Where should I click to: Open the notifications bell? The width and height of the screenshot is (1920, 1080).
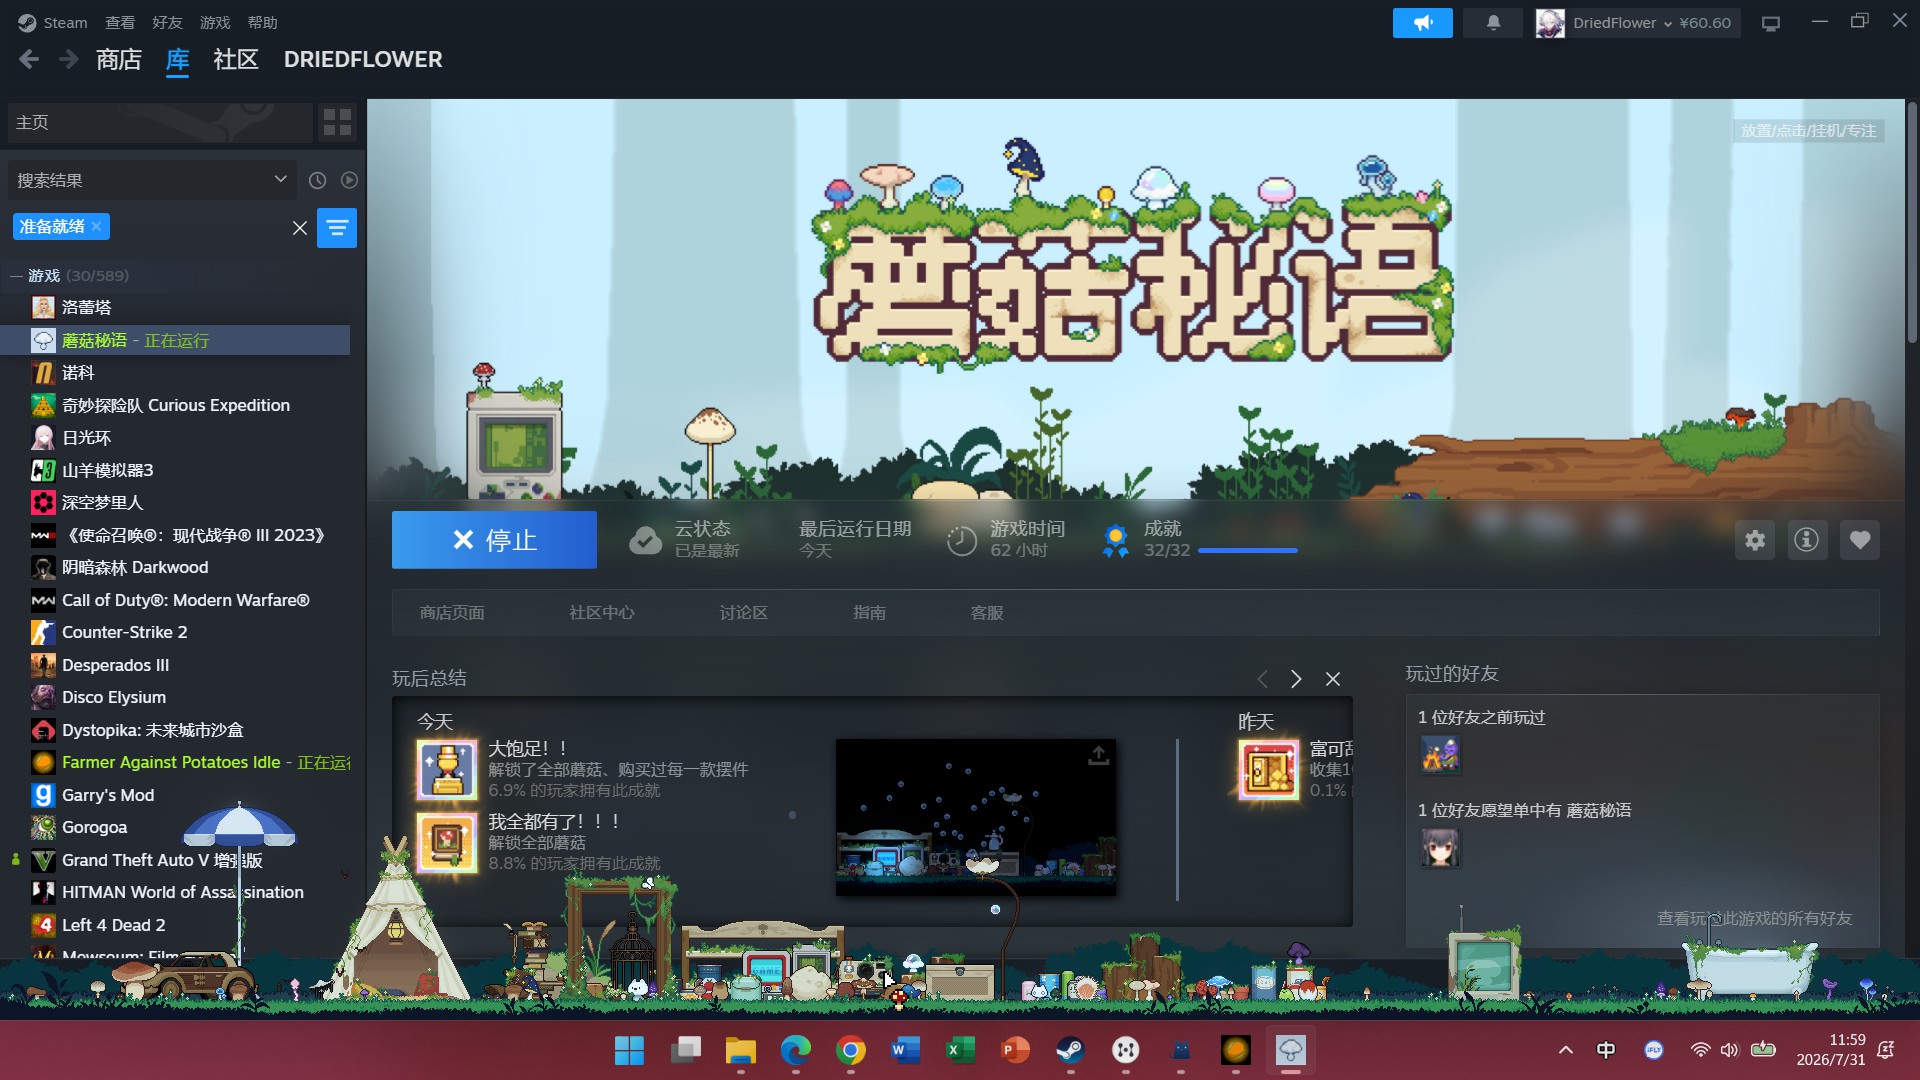coord(1493,22)
